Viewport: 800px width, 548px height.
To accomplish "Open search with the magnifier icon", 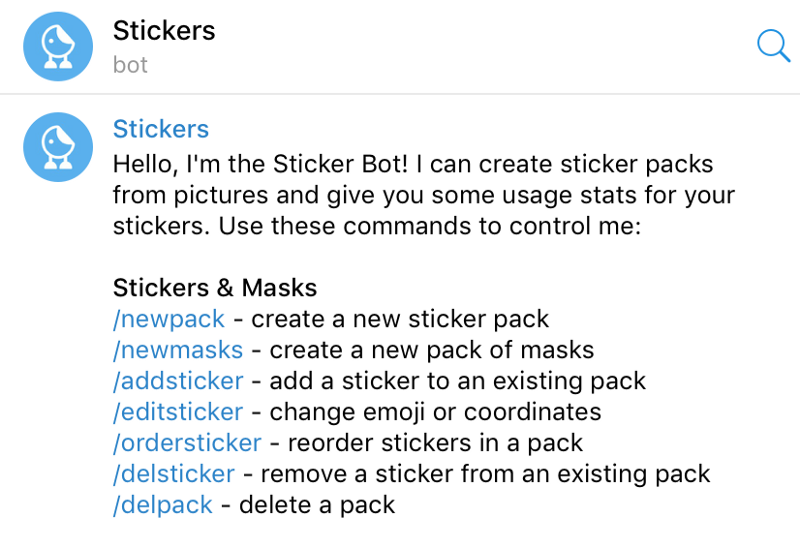I will coord(773,46).
